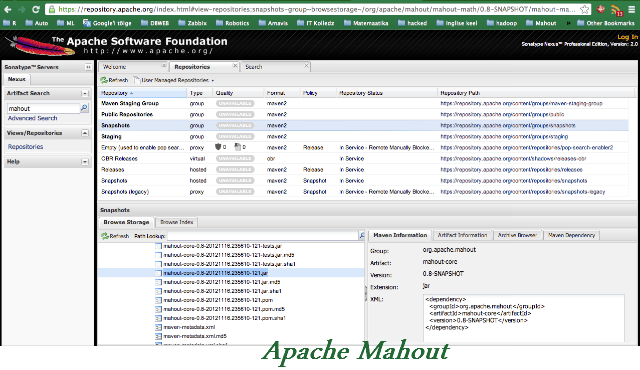Click the Path Lookup input field
640x370 pixels.
(x=263, y=236)
